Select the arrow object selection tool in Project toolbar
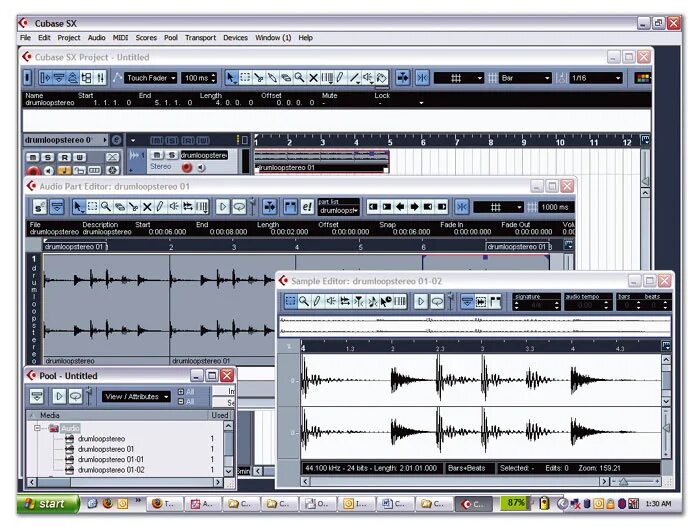 tap(231, 78)
